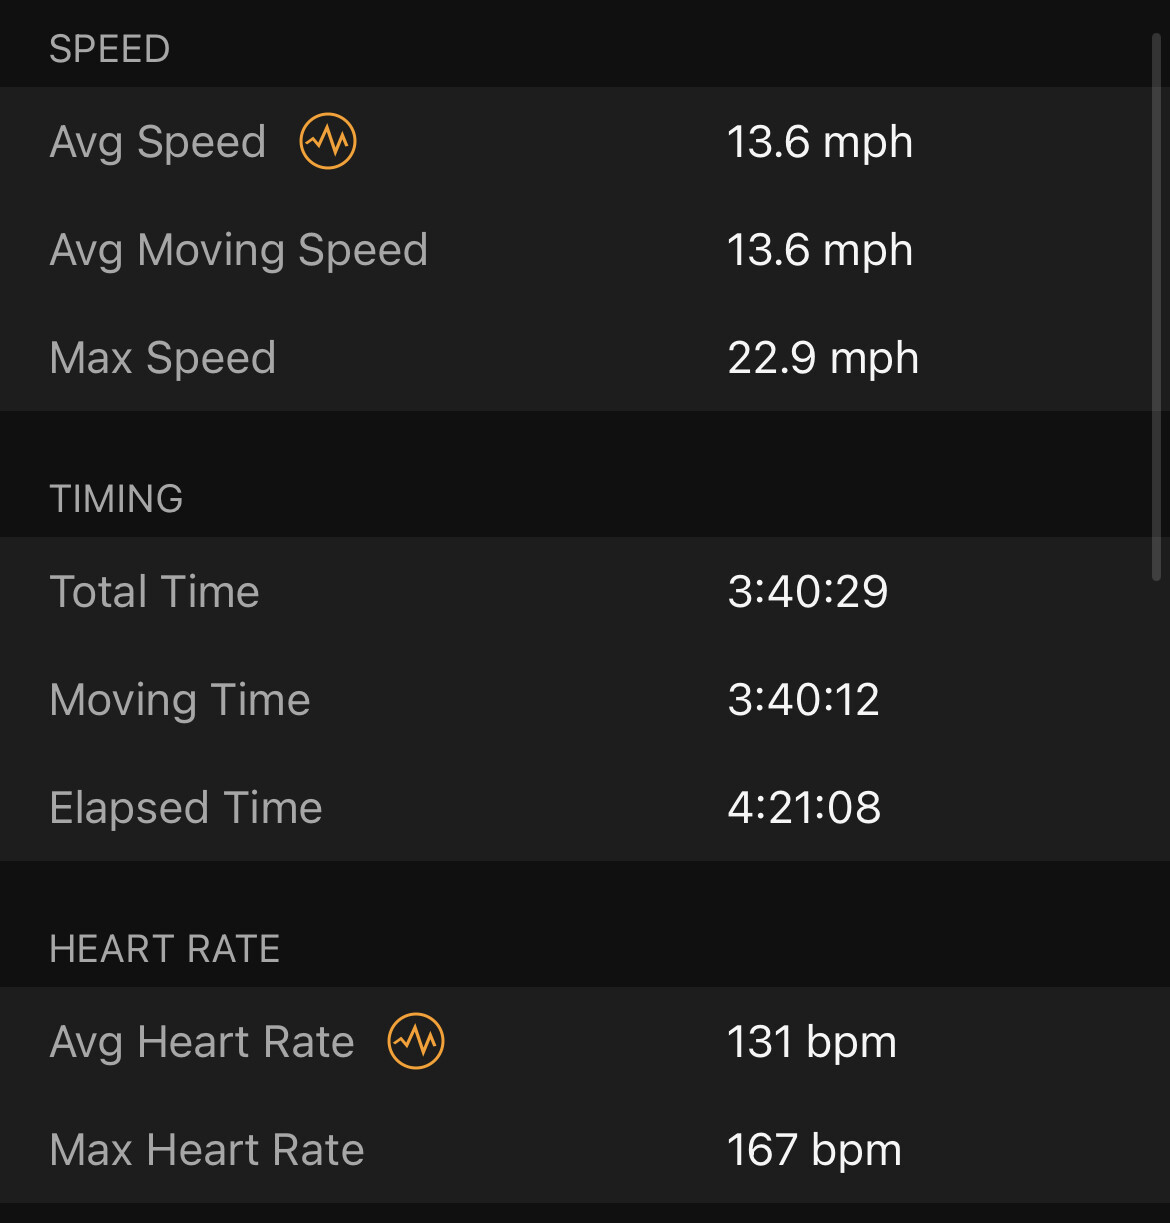Tap the chart icon next to Avg Speed
This screenshot has height=1223, width=1170.
click(328, 141)
